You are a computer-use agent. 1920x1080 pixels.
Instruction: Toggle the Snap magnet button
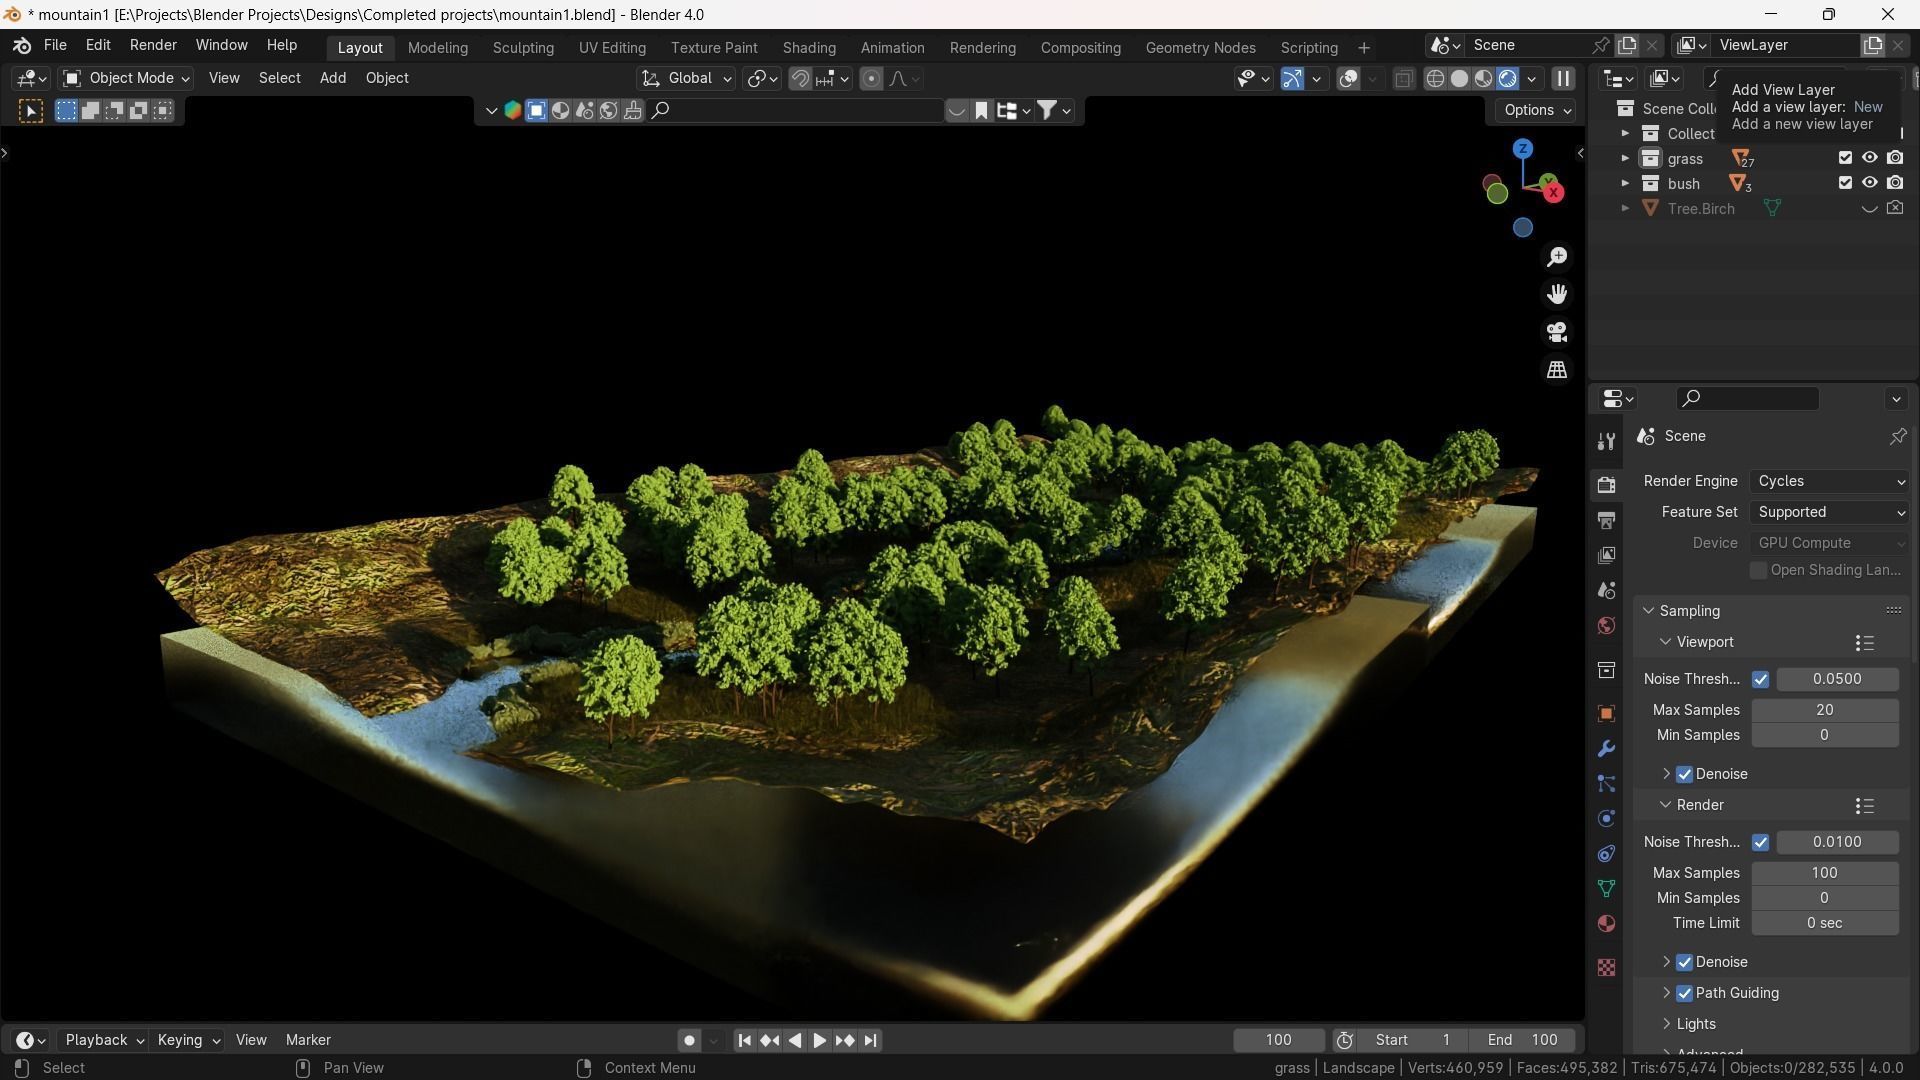800,78
